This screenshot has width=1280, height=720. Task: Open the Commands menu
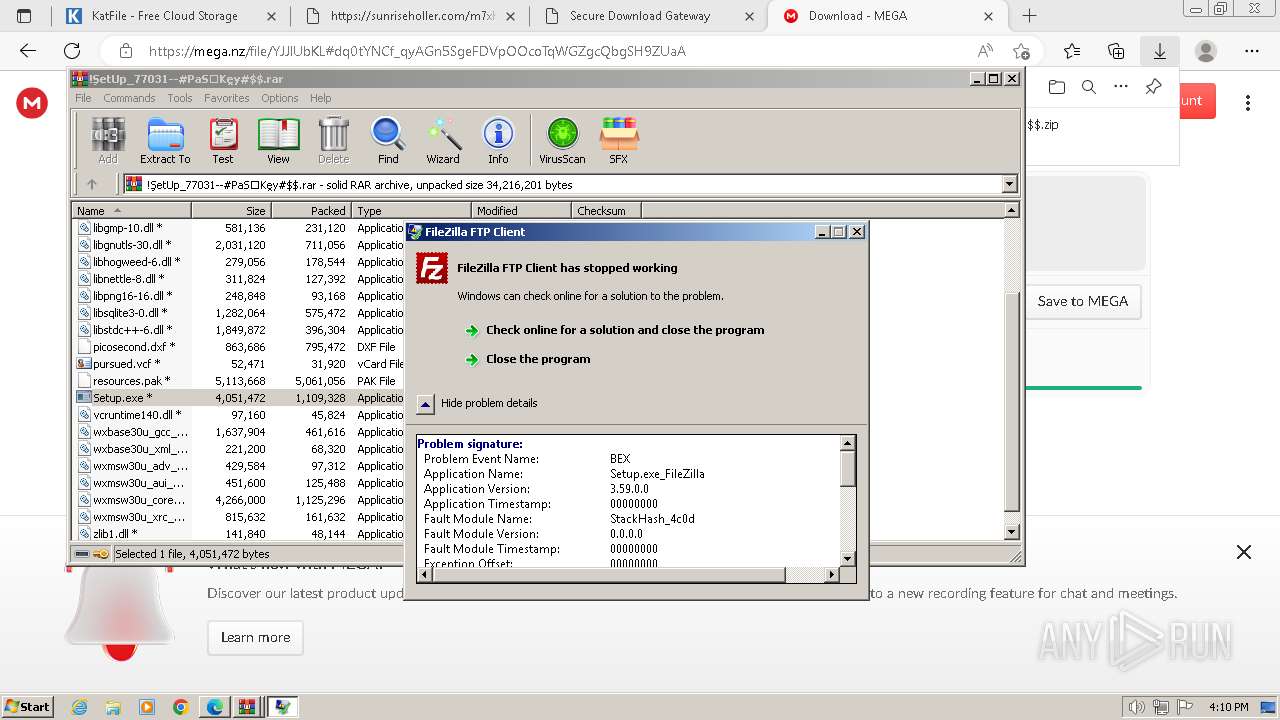point(129,98)
